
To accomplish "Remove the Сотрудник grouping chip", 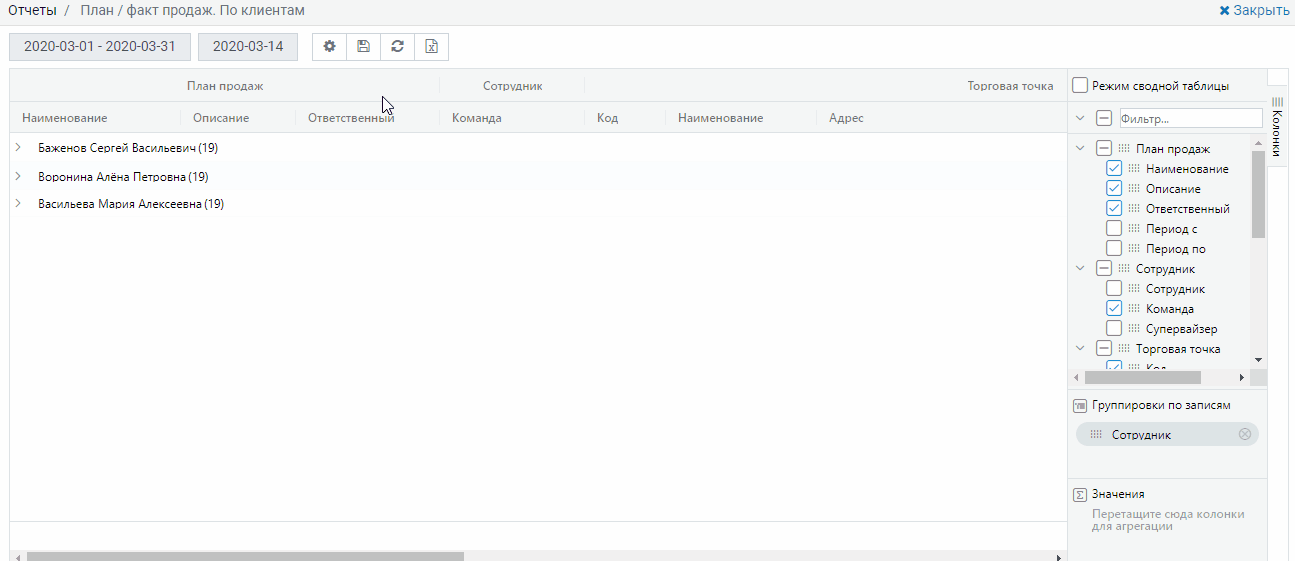I will pyautogui.click(x=1245, y=434).
